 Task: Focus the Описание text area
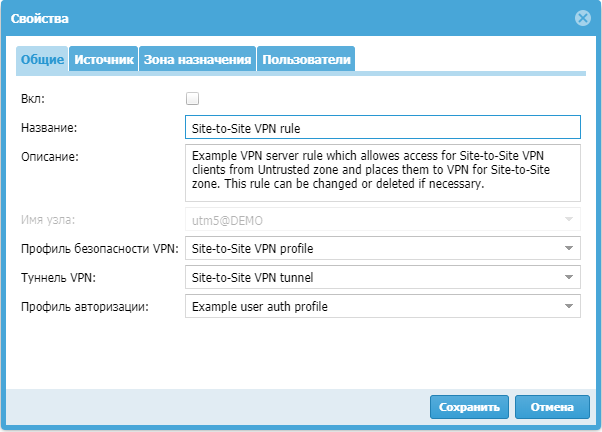point(382,171)
